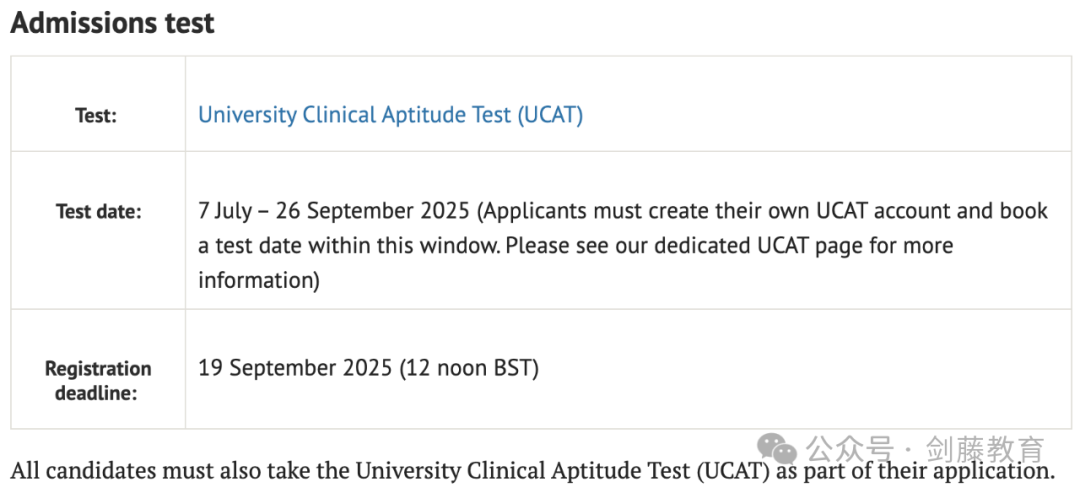
Task: Click the word information) in the test date cell
Action: (x=259, y=281)
